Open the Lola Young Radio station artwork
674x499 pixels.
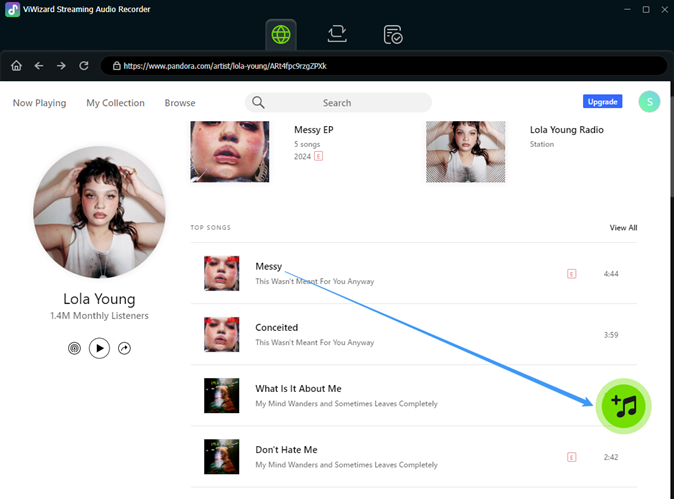click(466, 151)
